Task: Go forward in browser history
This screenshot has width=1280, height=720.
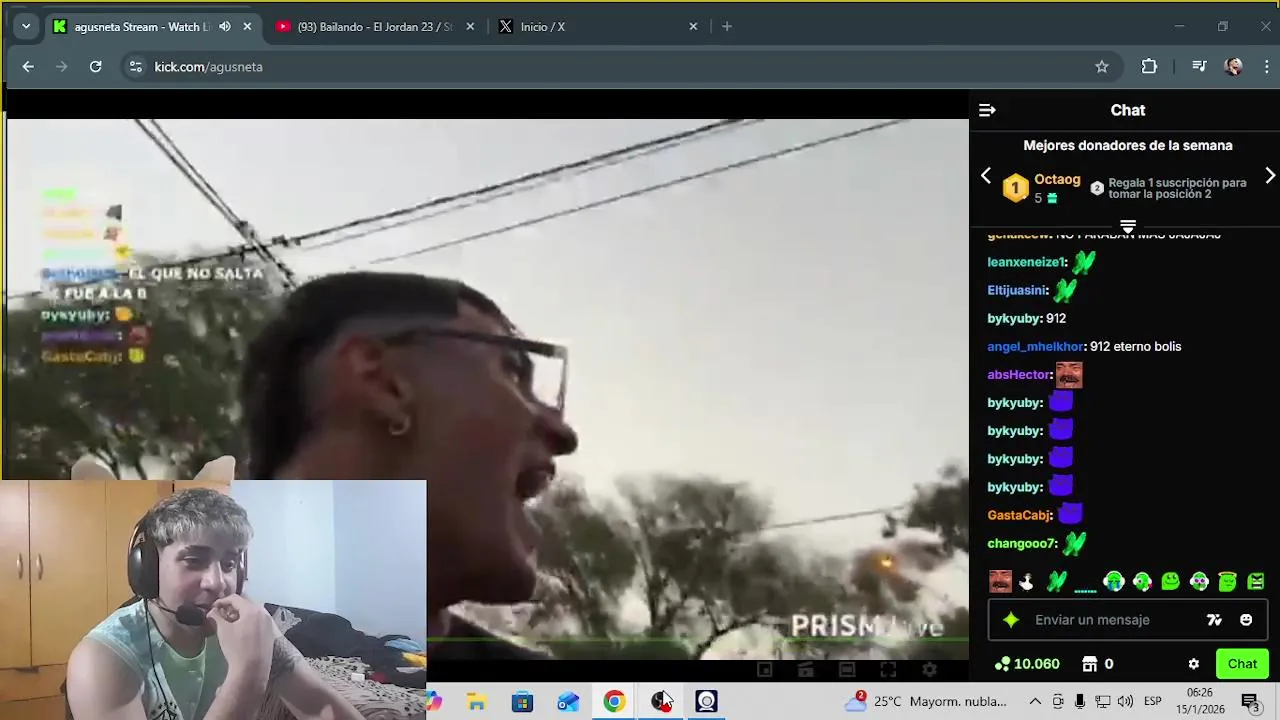Action: [x=62, y=67]
